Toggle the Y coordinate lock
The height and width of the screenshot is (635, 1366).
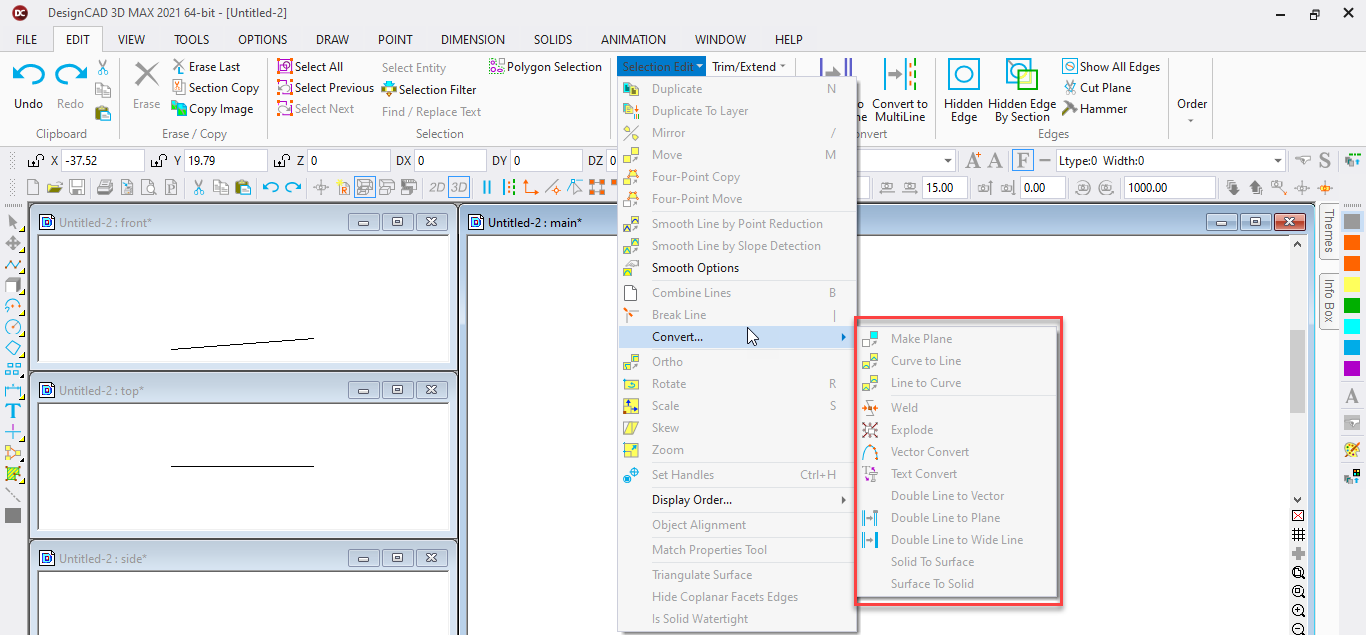(x=158, y=161)
